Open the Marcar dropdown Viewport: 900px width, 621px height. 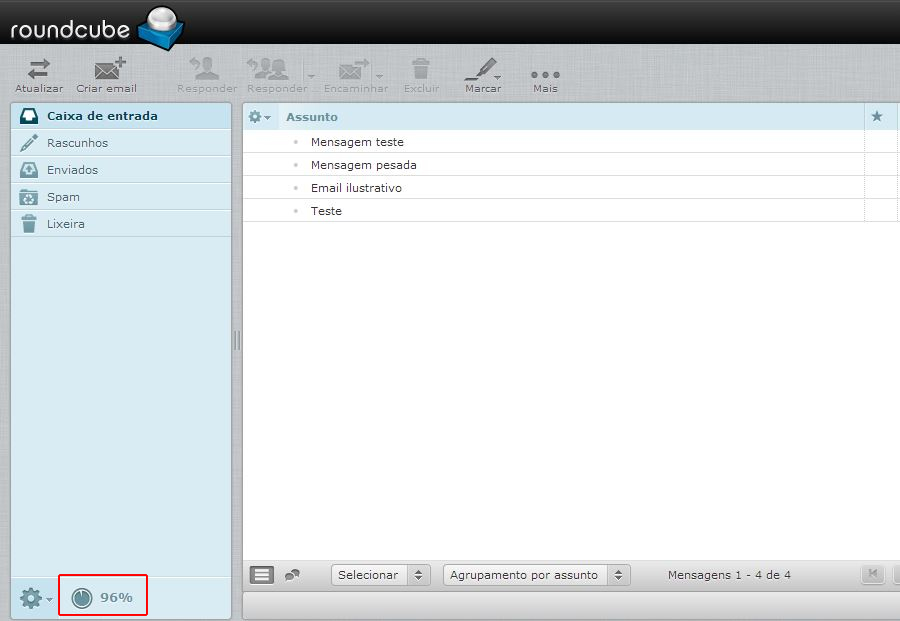483,74
